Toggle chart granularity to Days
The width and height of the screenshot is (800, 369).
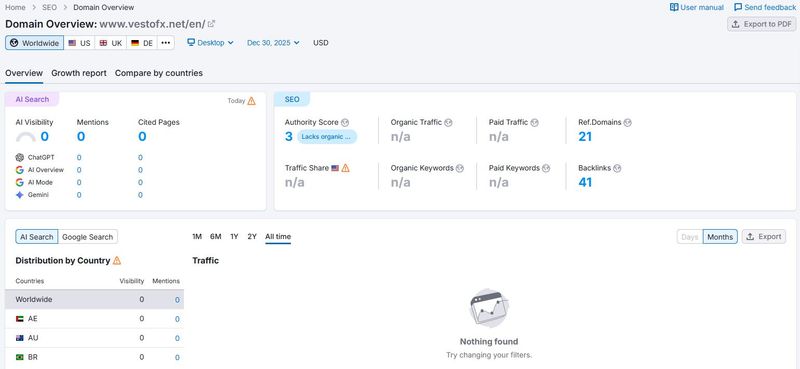(x=690, y=237)
